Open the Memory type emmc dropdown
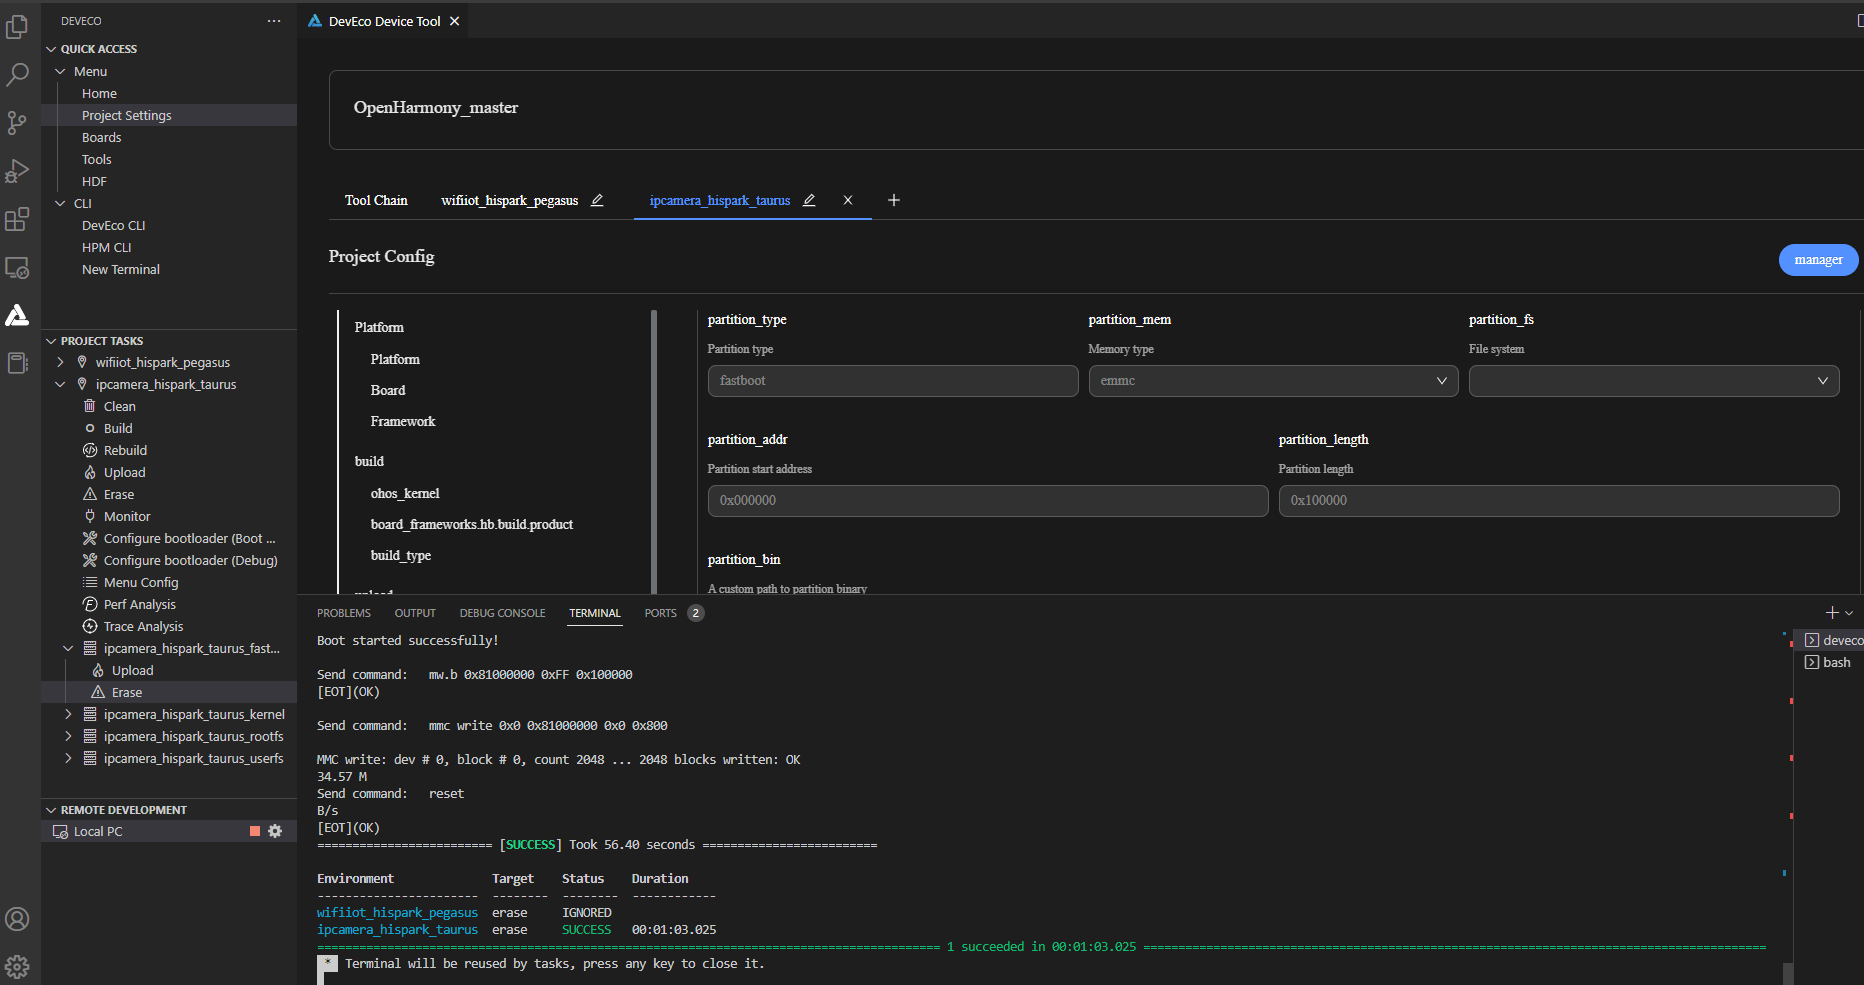Image resolution: width=1864 pixels, height=985 pixels. (x=1273, y=381)
